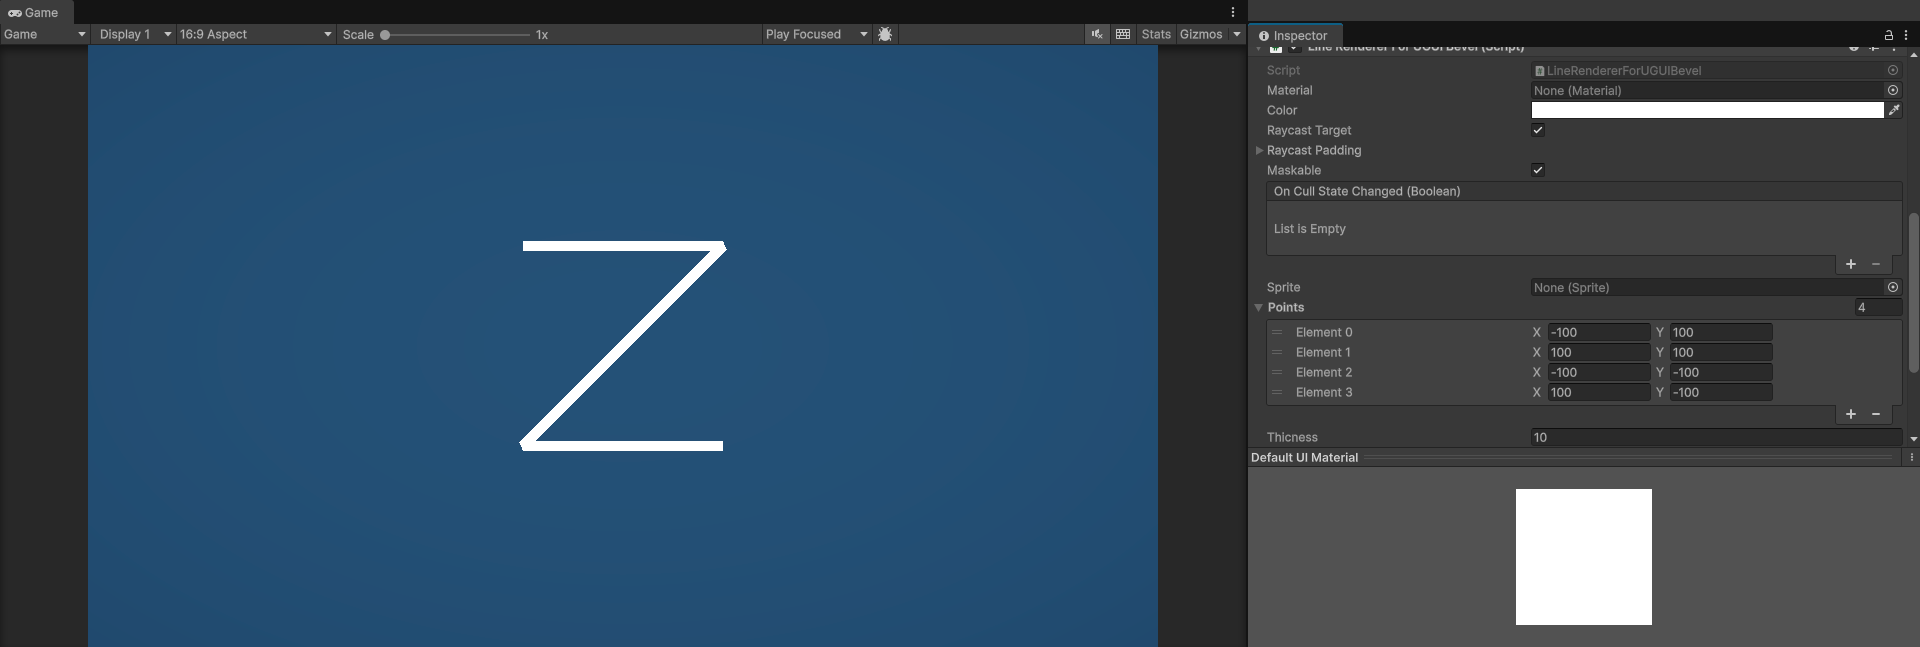The height and width of the screenshot is (647, 1920).
Task: Toggle the keyboard shortcuts icon in Game toolbar
Action: (1123, 34)
